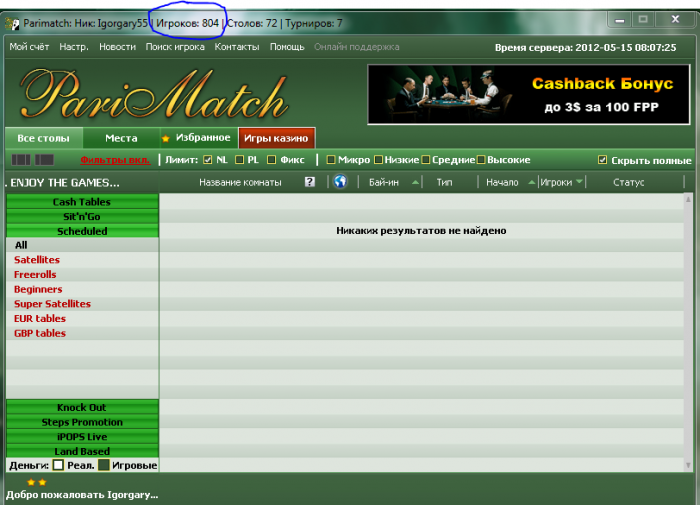The image size is (700, 505).
Task: Collapse the Scheduled section
Action: (82, 231)
